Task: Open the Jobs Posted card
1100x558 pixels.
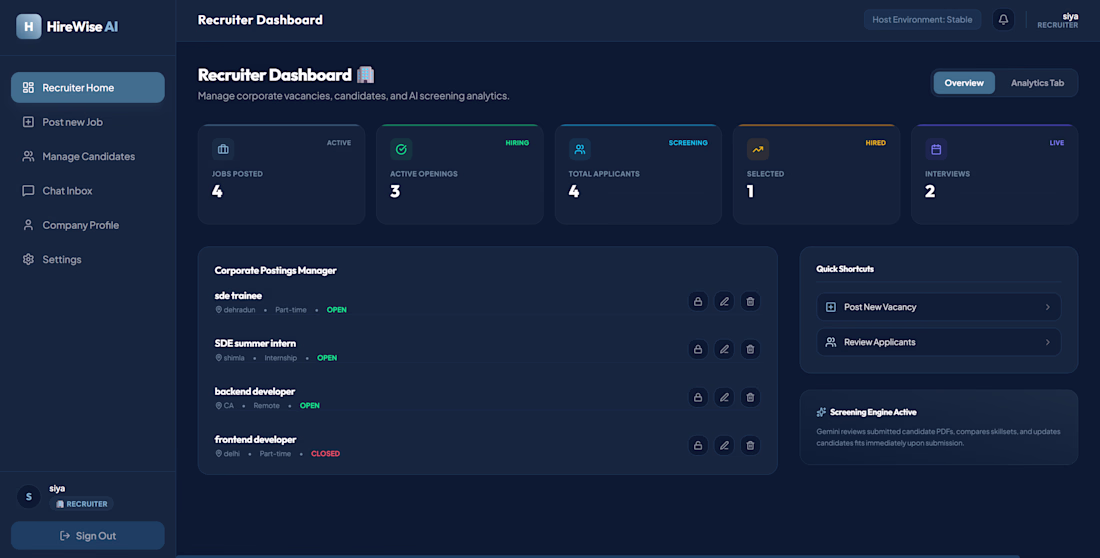Action: click(x=281, y=174)
